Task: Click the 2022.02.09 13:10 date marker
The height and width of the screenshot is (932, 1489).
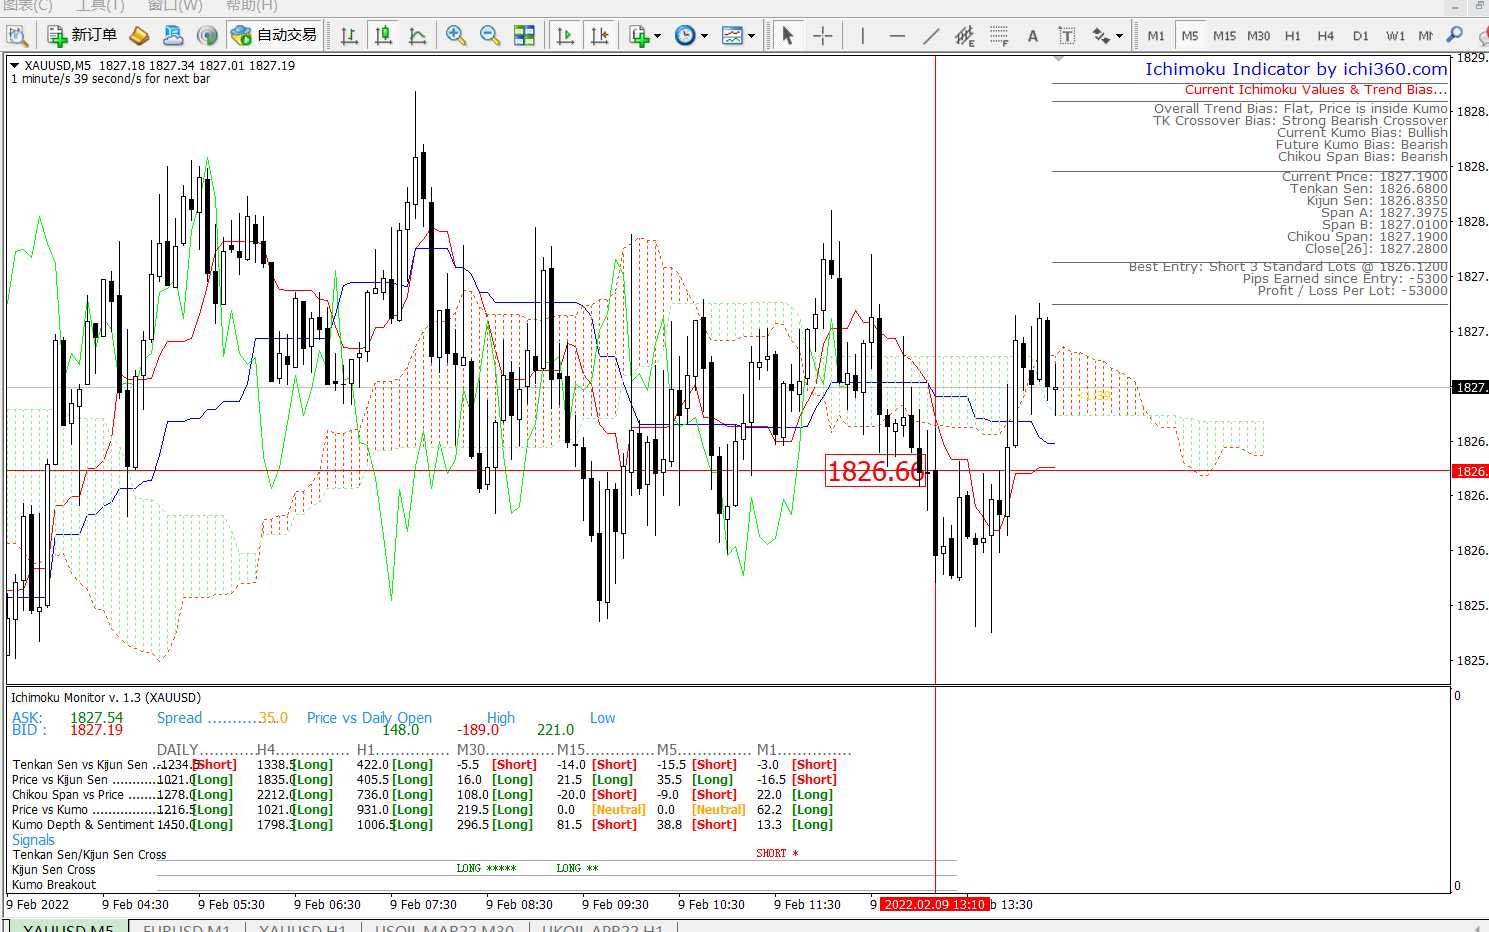Action: pos(935,904)
